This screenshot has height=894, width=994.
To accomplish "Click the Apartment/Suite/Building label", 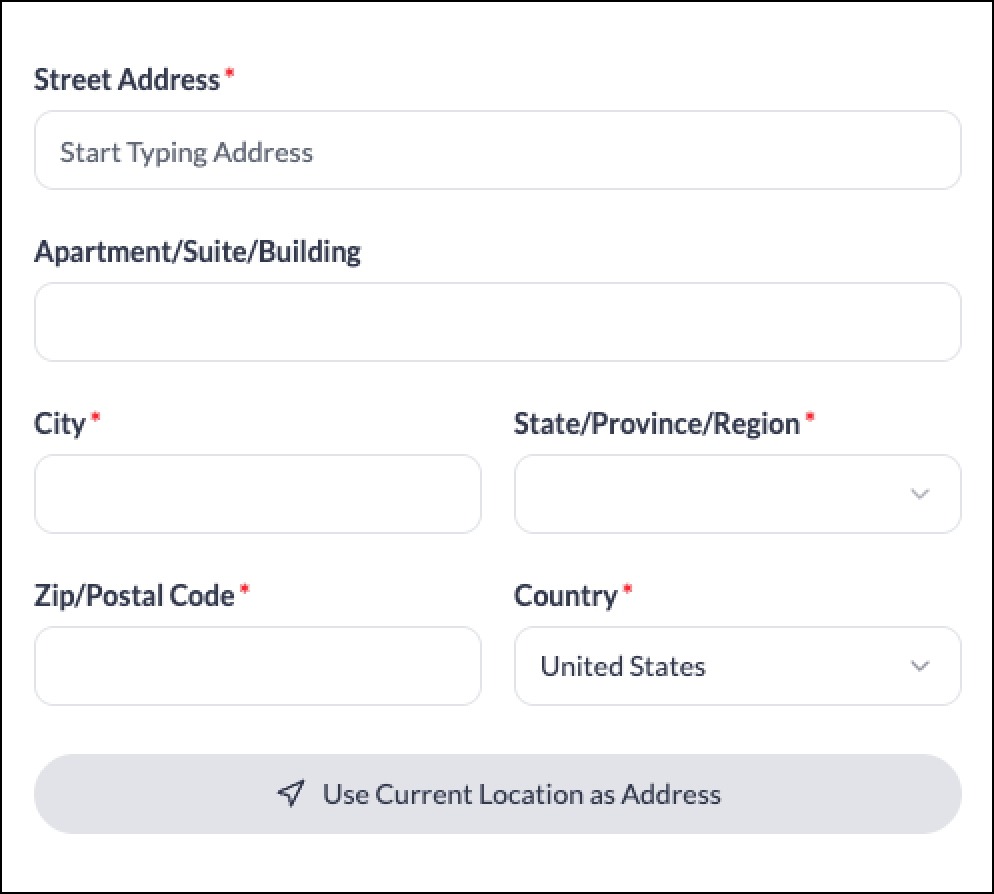I will pos(197,252).
